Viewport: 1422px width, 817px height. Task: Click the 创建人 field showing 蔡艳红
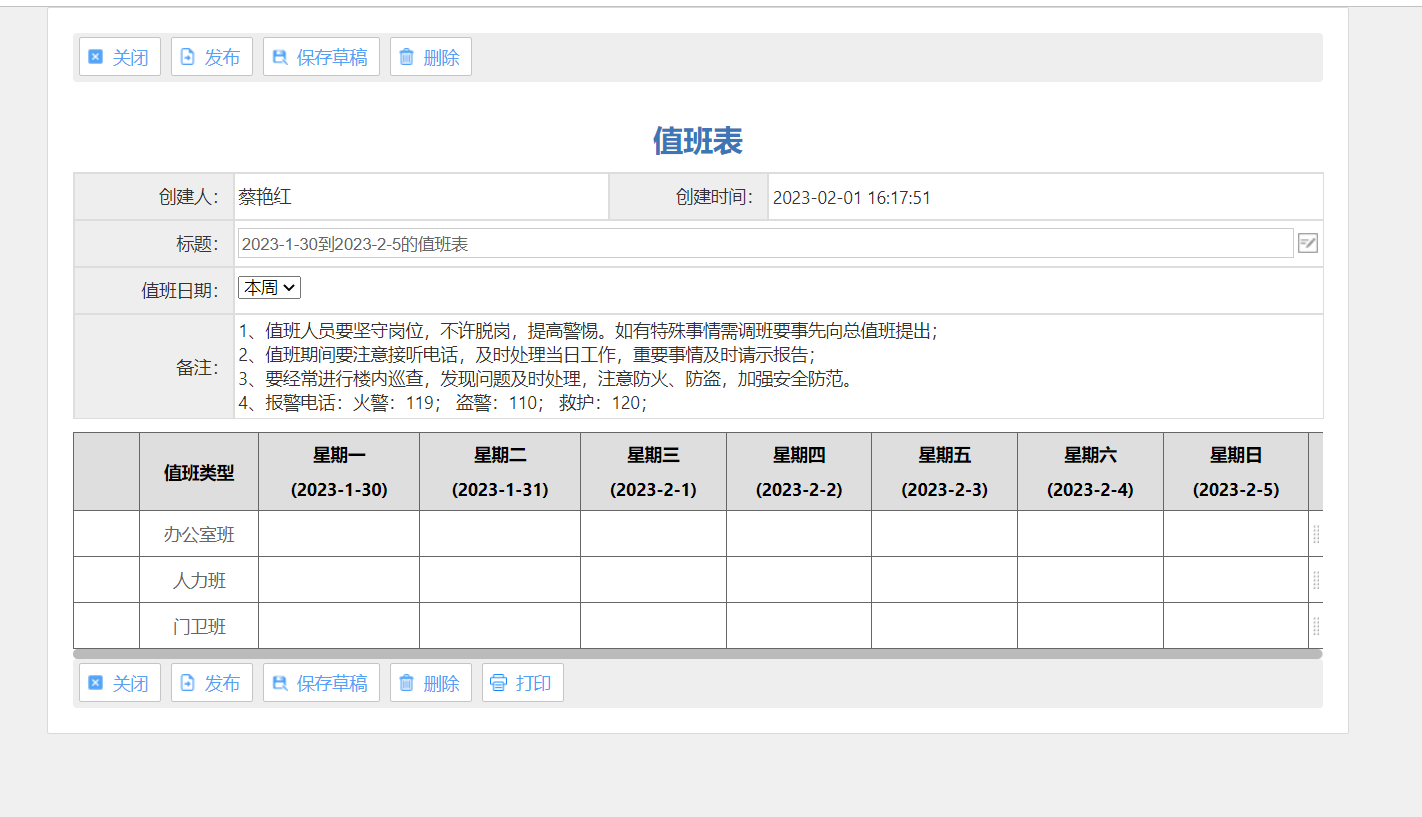point(420,196)
